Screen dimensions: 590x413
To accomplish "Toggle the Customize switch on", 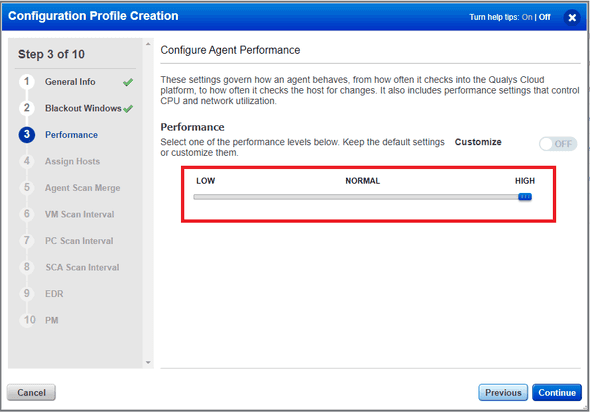I will coord(558,144).
